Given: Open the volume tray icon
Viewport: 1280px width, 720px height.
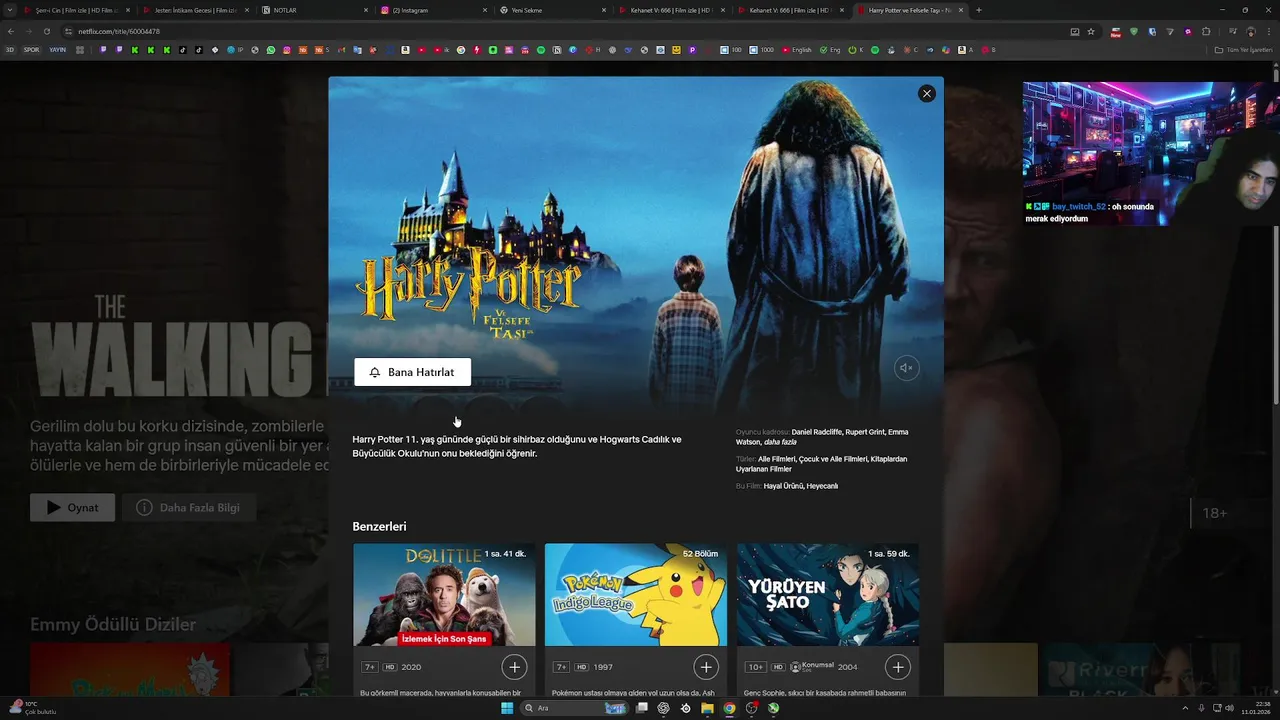Looking at the screenshot, I should (1229, 708).
